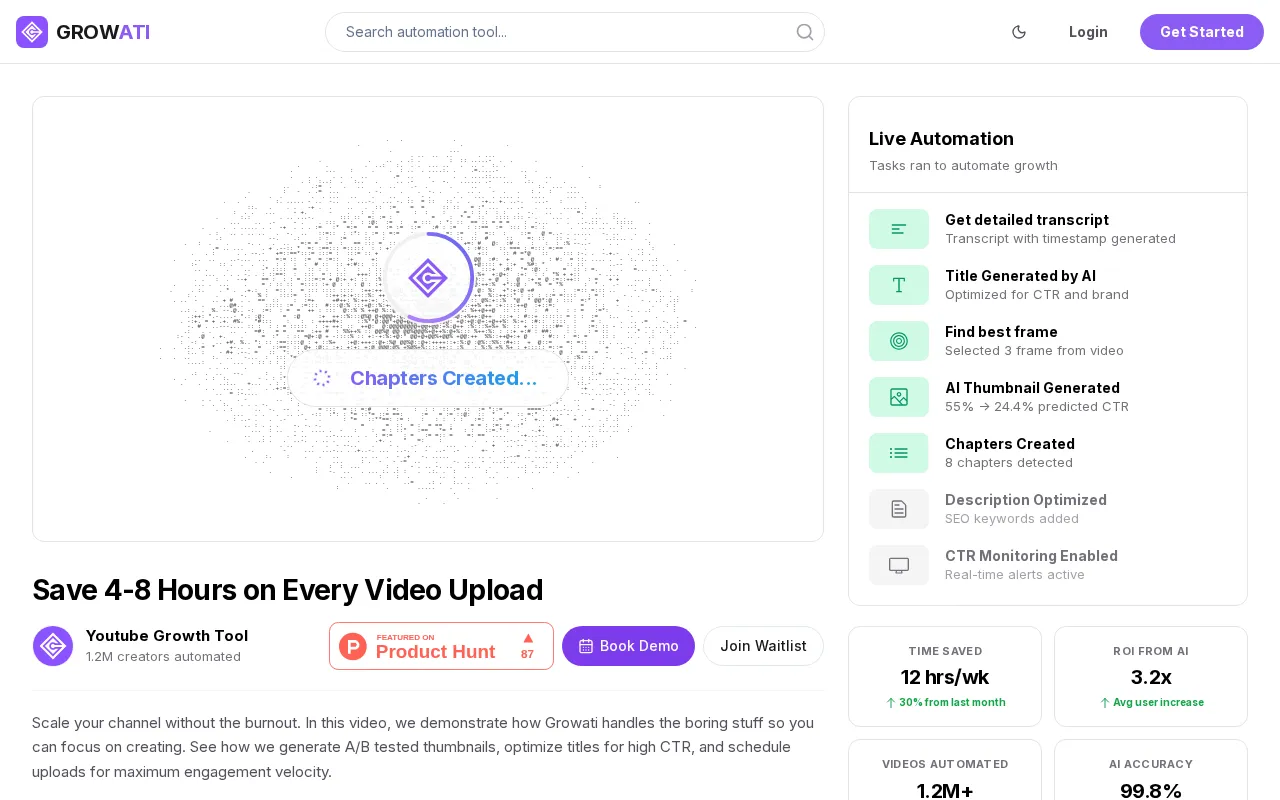Click the Find best frame target icon
Image resolution: width=1280 pixels, height=800 pixels.
[899, 341]
